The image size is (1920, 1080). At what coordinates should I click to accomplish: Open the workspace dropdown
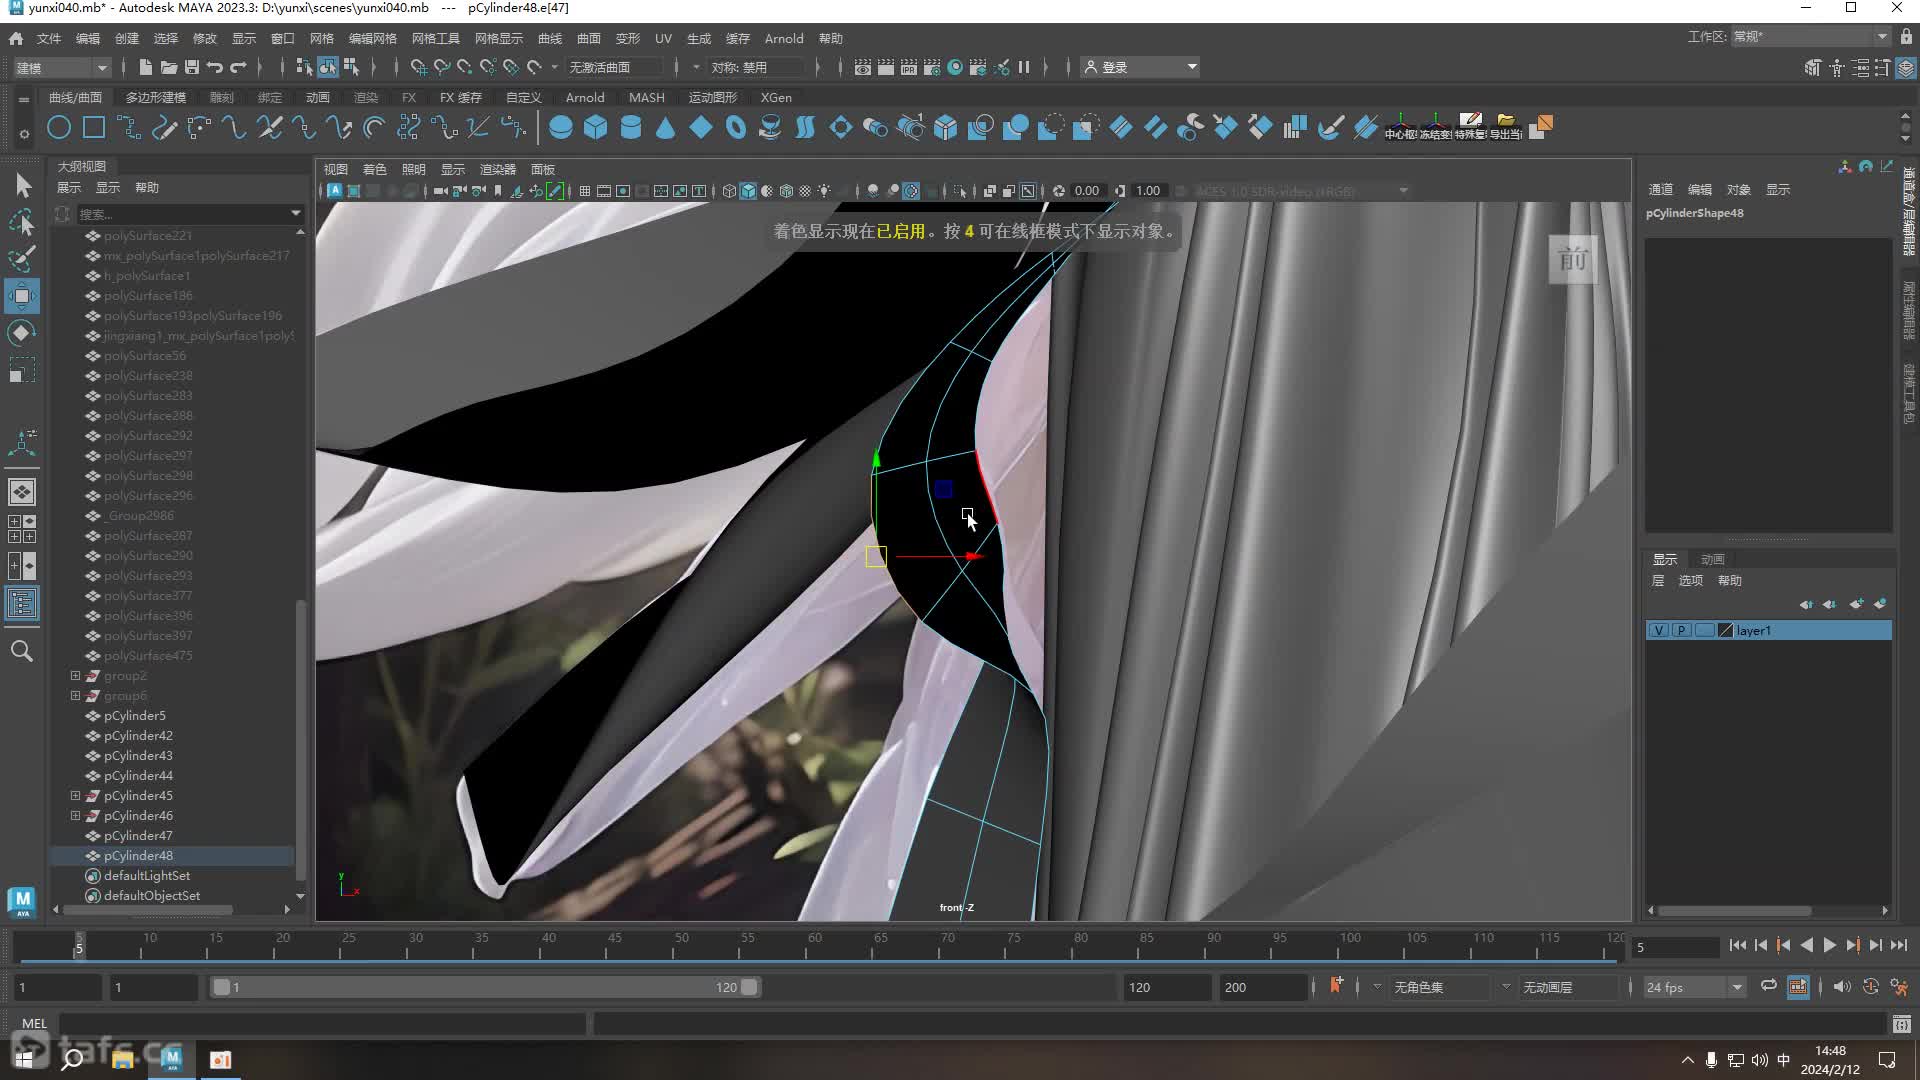coord(1810,36)
